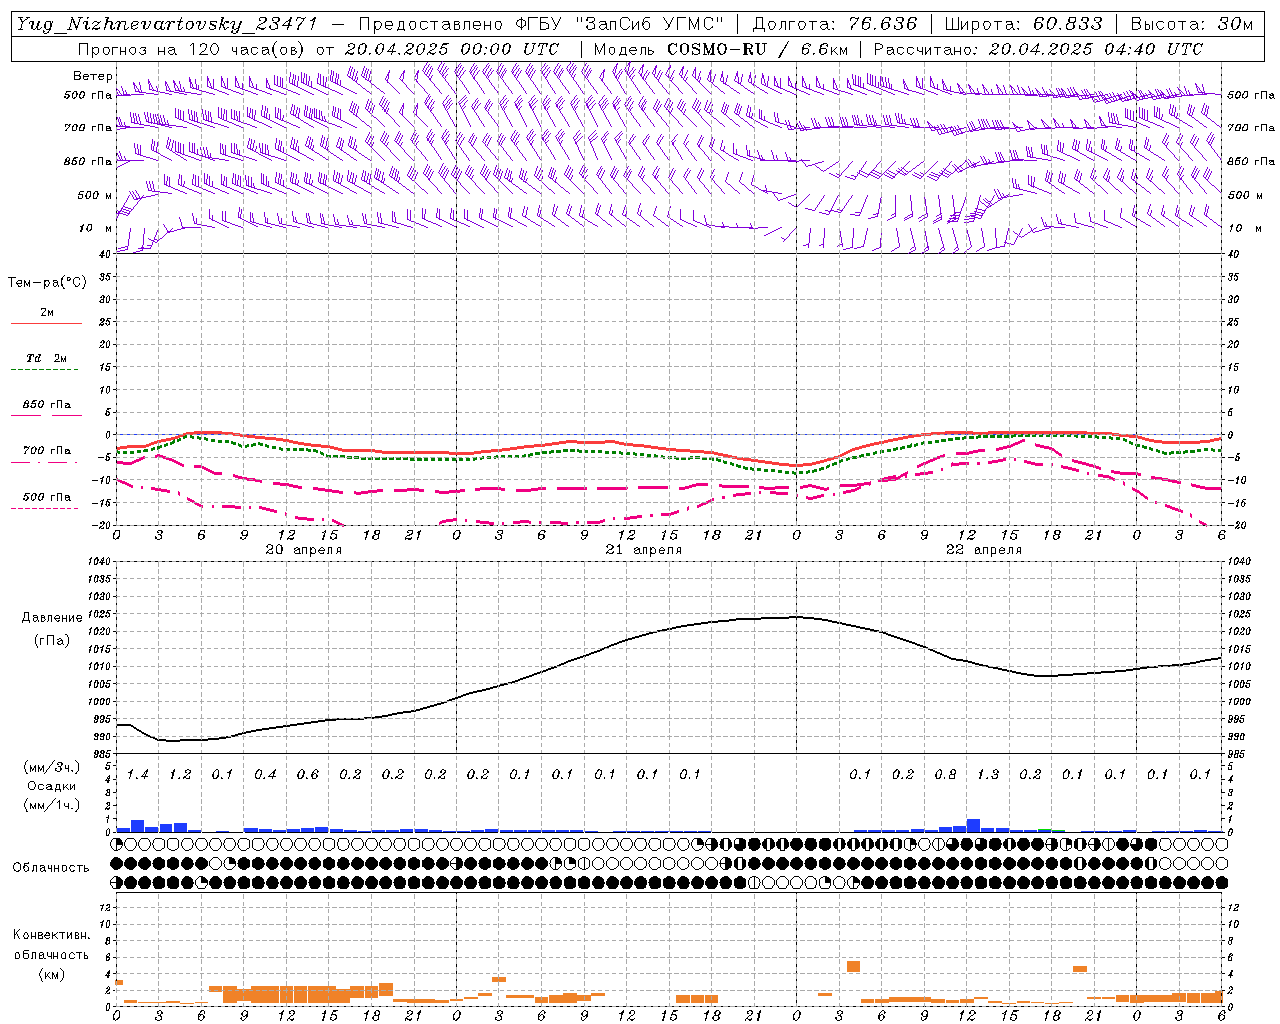Click the Облачность panel label
Image resolution: width=1280 pixels, height=1024 pixels.
51,867
